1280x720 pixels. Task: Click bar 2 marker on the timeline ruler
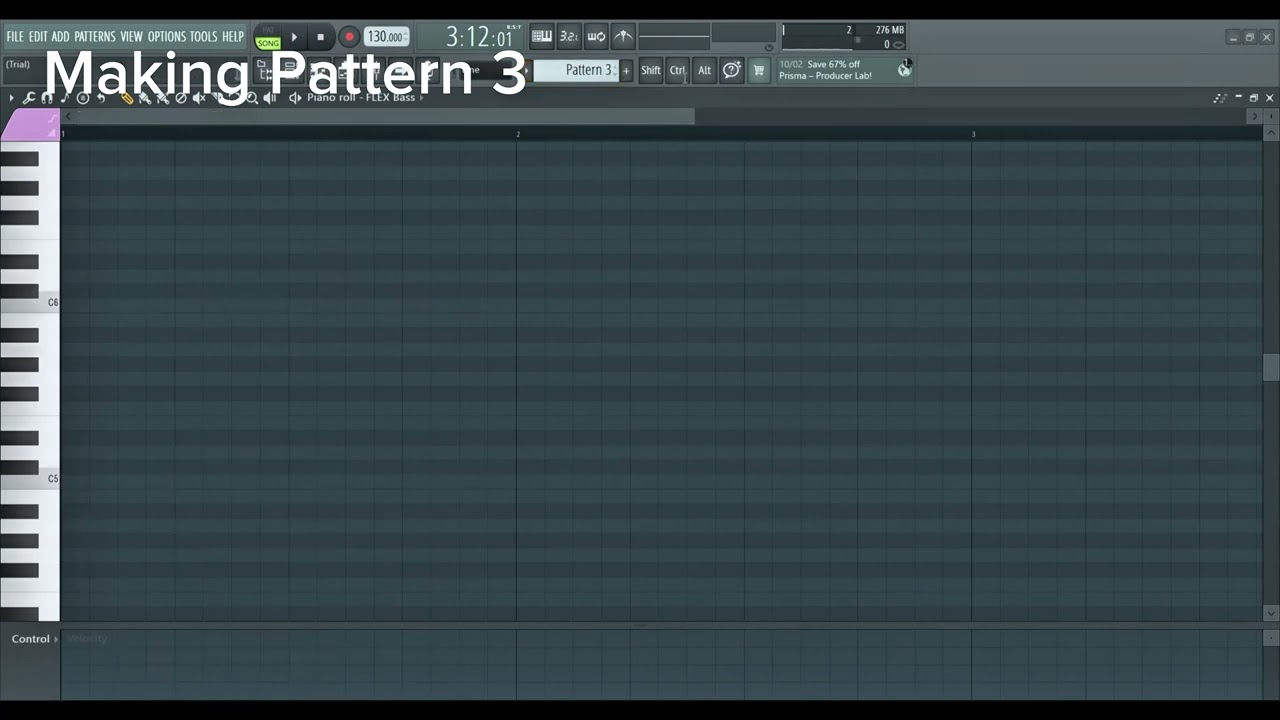(518, 134)
